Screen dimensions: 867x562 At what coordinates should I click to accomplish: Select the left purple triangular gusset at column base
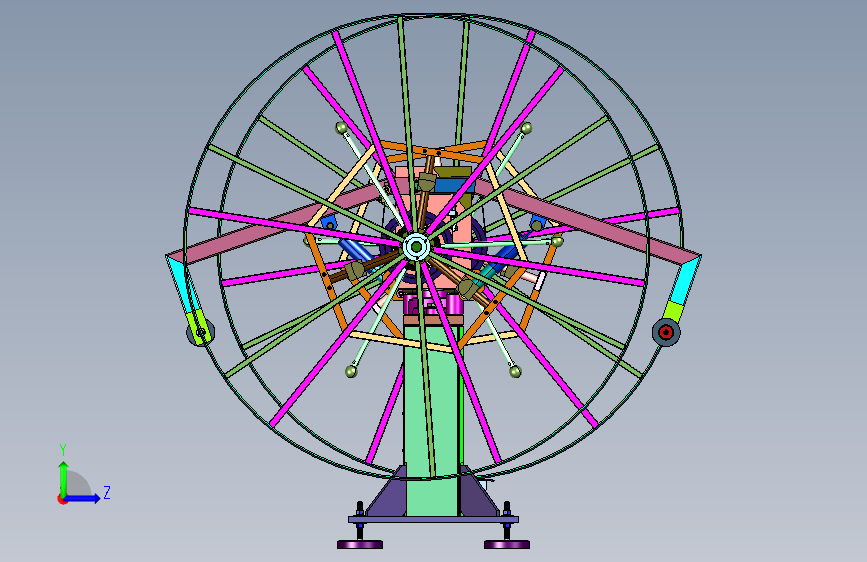click(x=387, y=495)
